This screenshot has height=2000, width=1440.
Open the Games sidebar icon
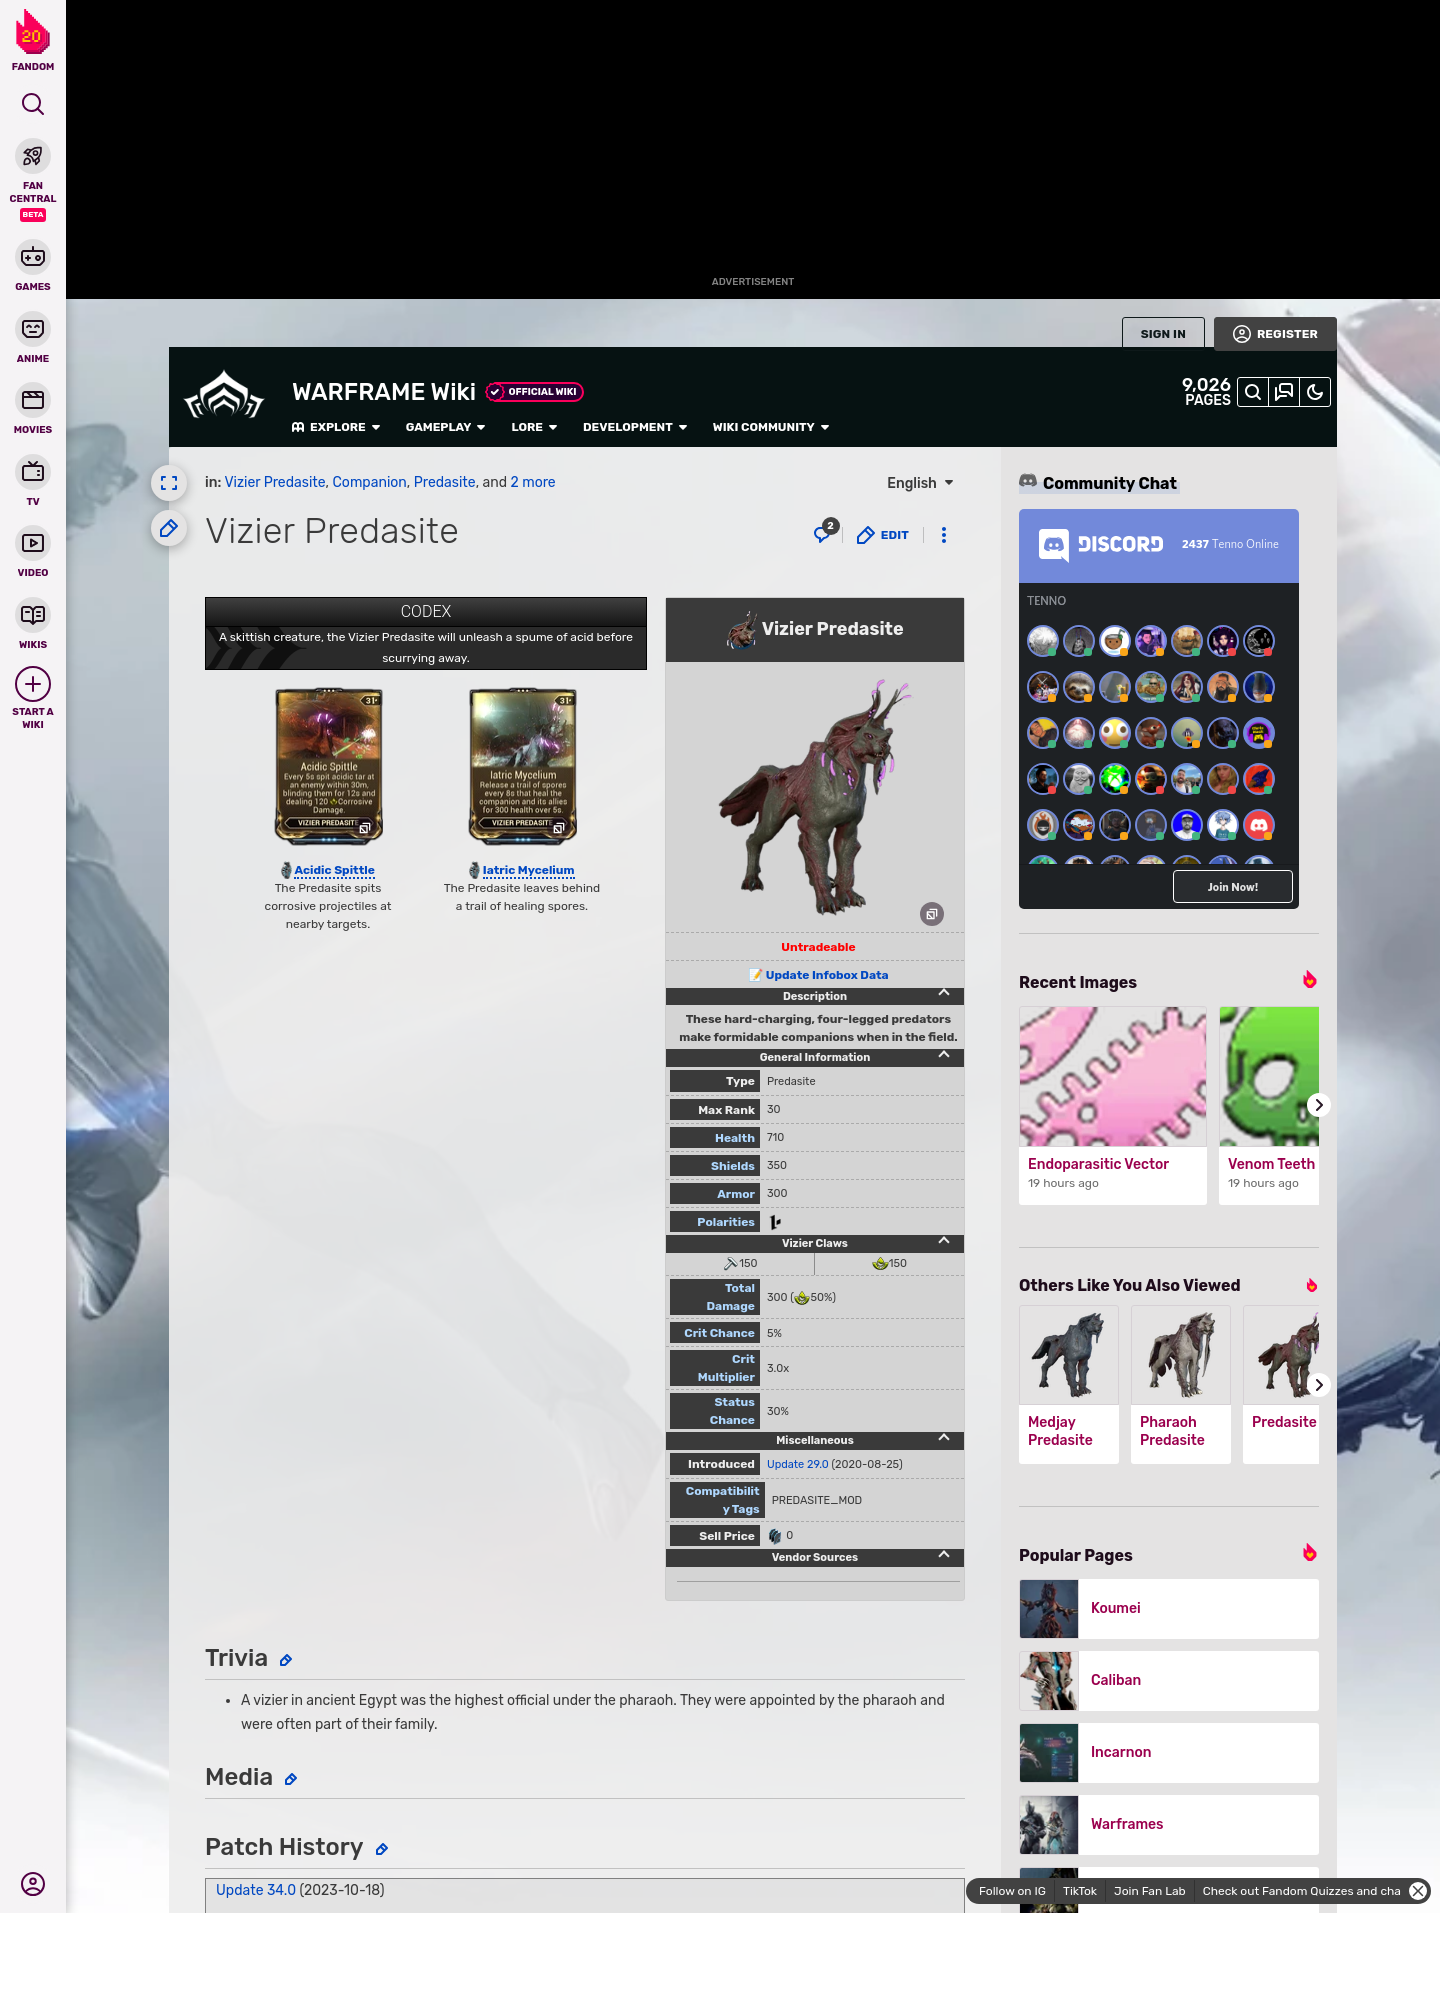(x=33, y=257)
